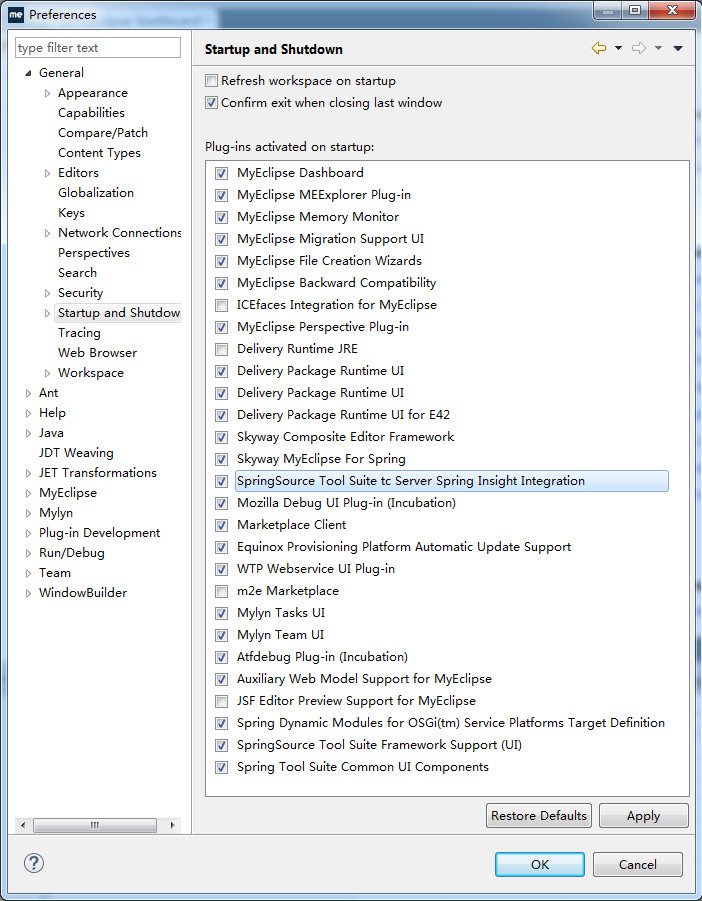The height and width of the screenshot is (901, 702).
Task: Maximize the Preferences window
Action: pos(635,10)
